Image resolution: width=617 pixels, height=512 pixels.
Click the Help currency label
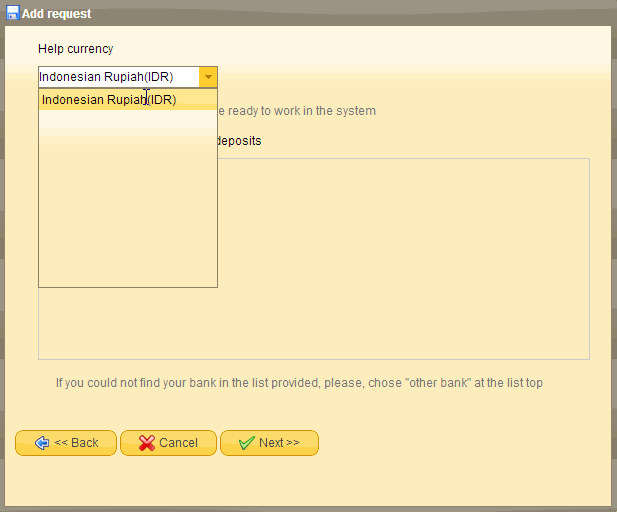[76, 49]
